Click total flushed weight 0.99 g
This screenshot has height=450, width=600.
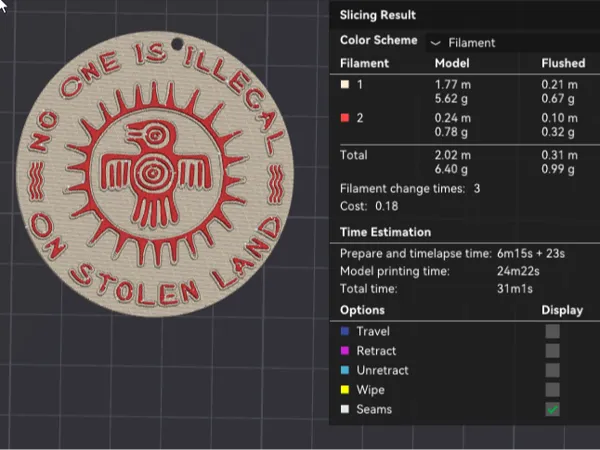(x=558, y=169)
